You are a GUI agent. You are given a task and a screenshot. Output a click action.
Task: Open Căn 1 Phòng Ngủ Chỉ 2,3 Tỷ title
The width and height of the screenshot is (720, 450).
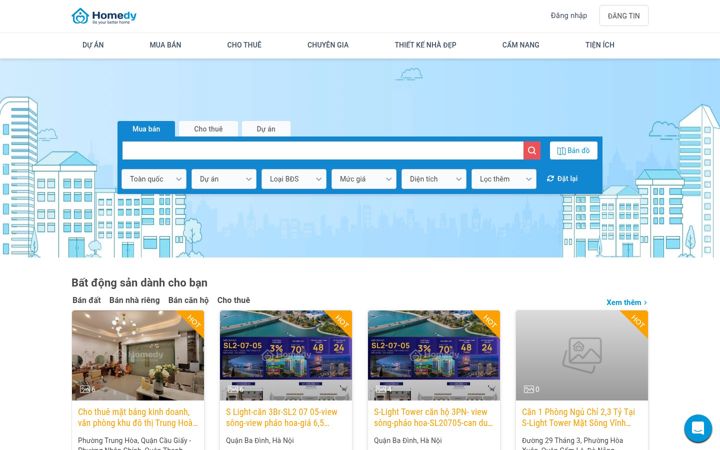click(579, 417)
